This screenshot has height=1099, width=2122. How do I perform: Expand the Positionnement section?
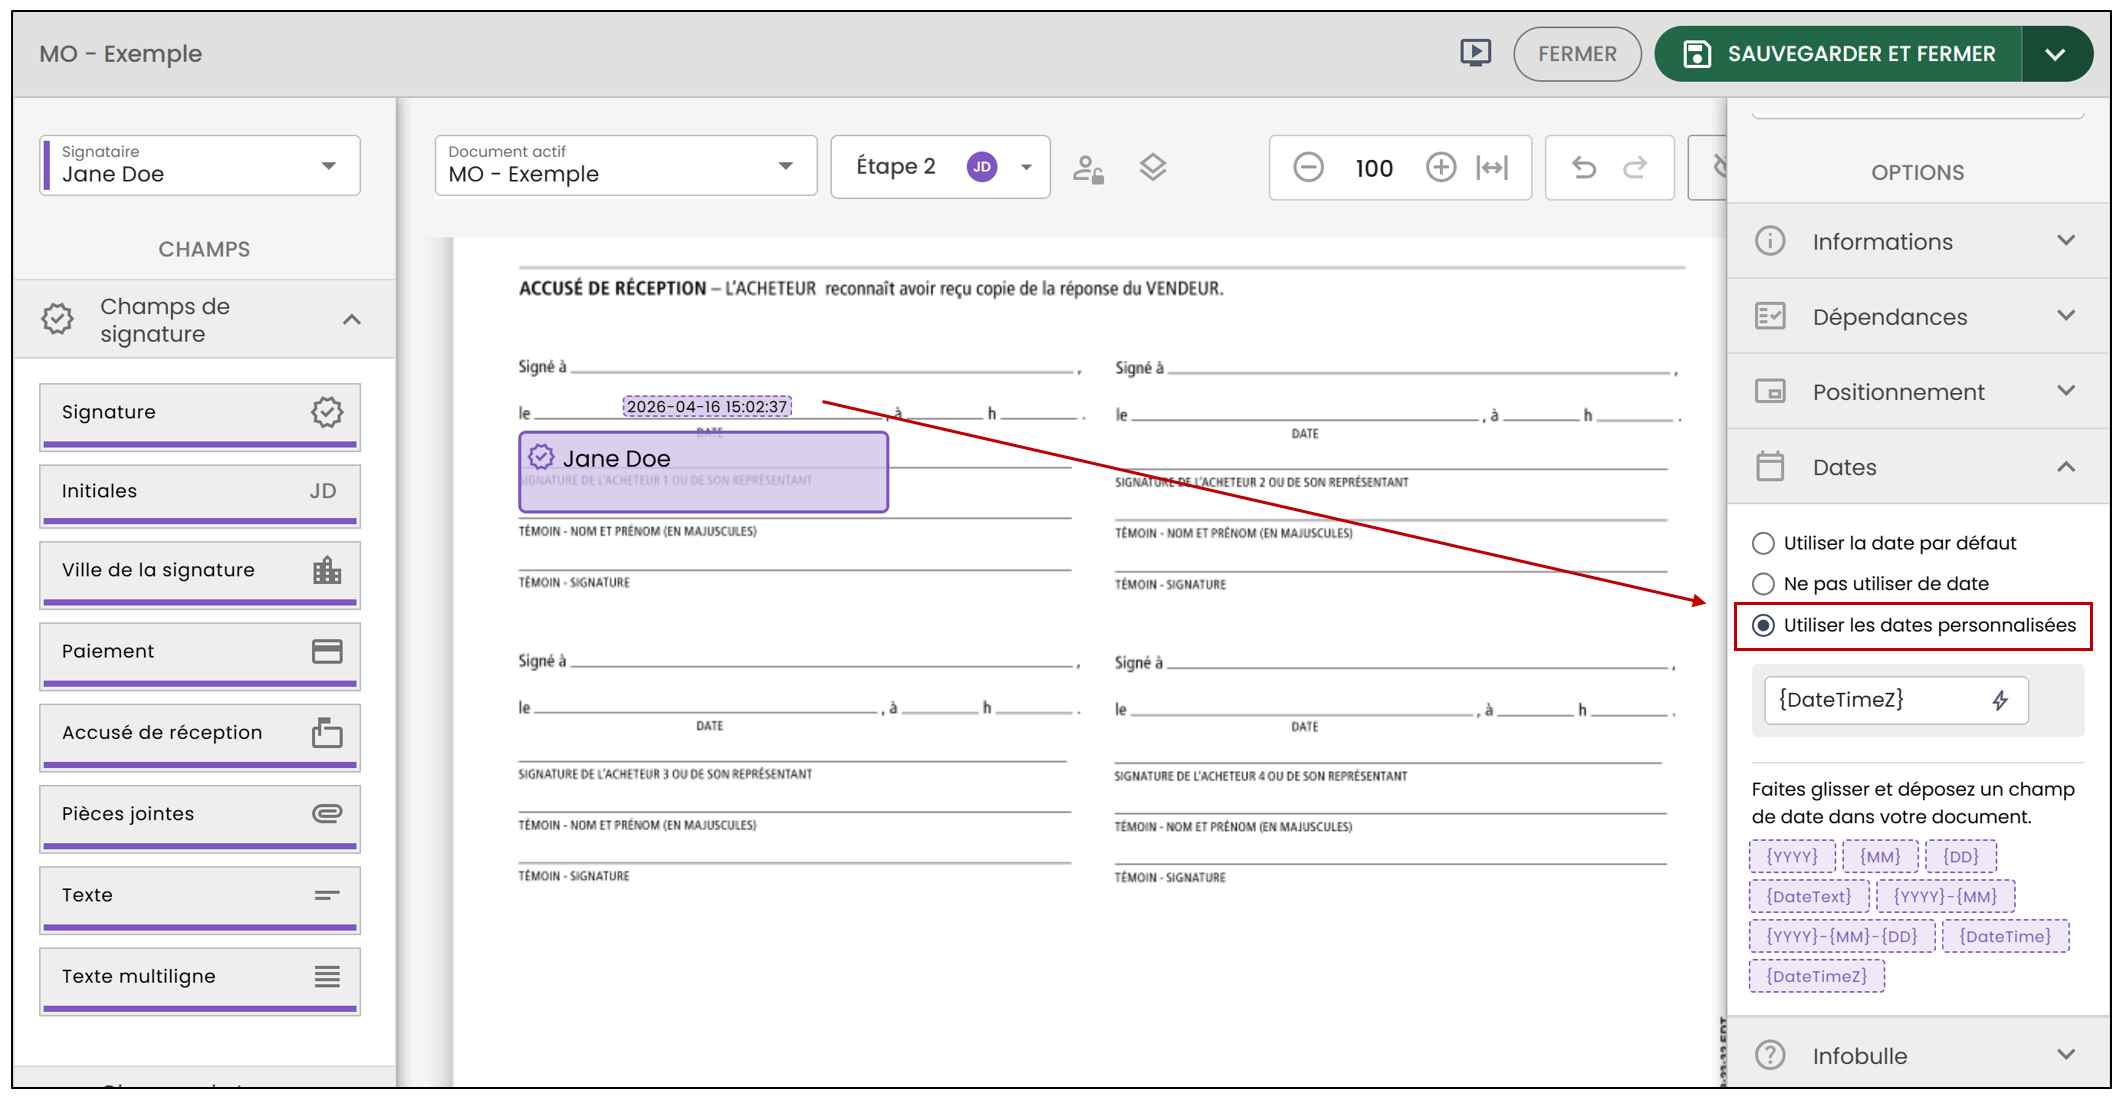pyautogui.click(x=1917, y=392)
